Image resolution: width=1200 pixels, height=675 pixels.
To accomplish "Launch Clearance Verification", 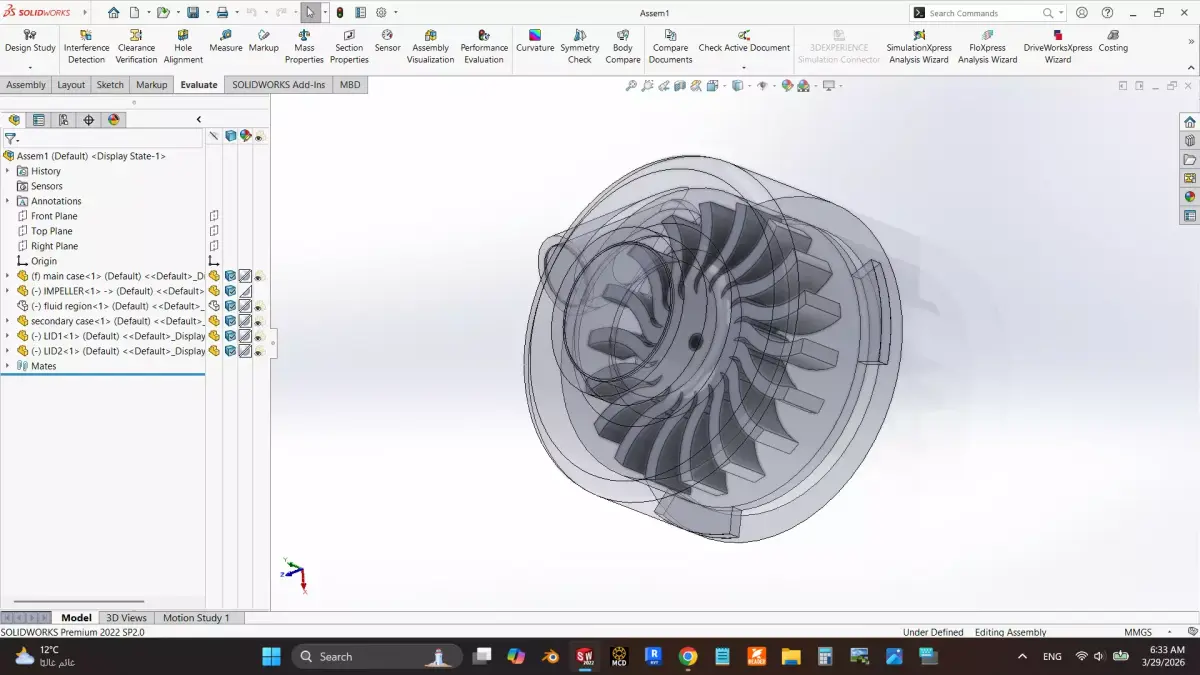I will pos(136,46).
